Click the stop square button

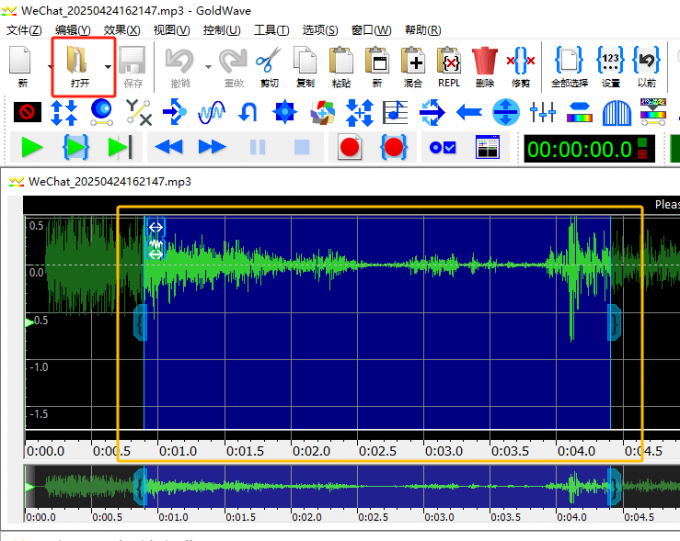click(302, 148)
